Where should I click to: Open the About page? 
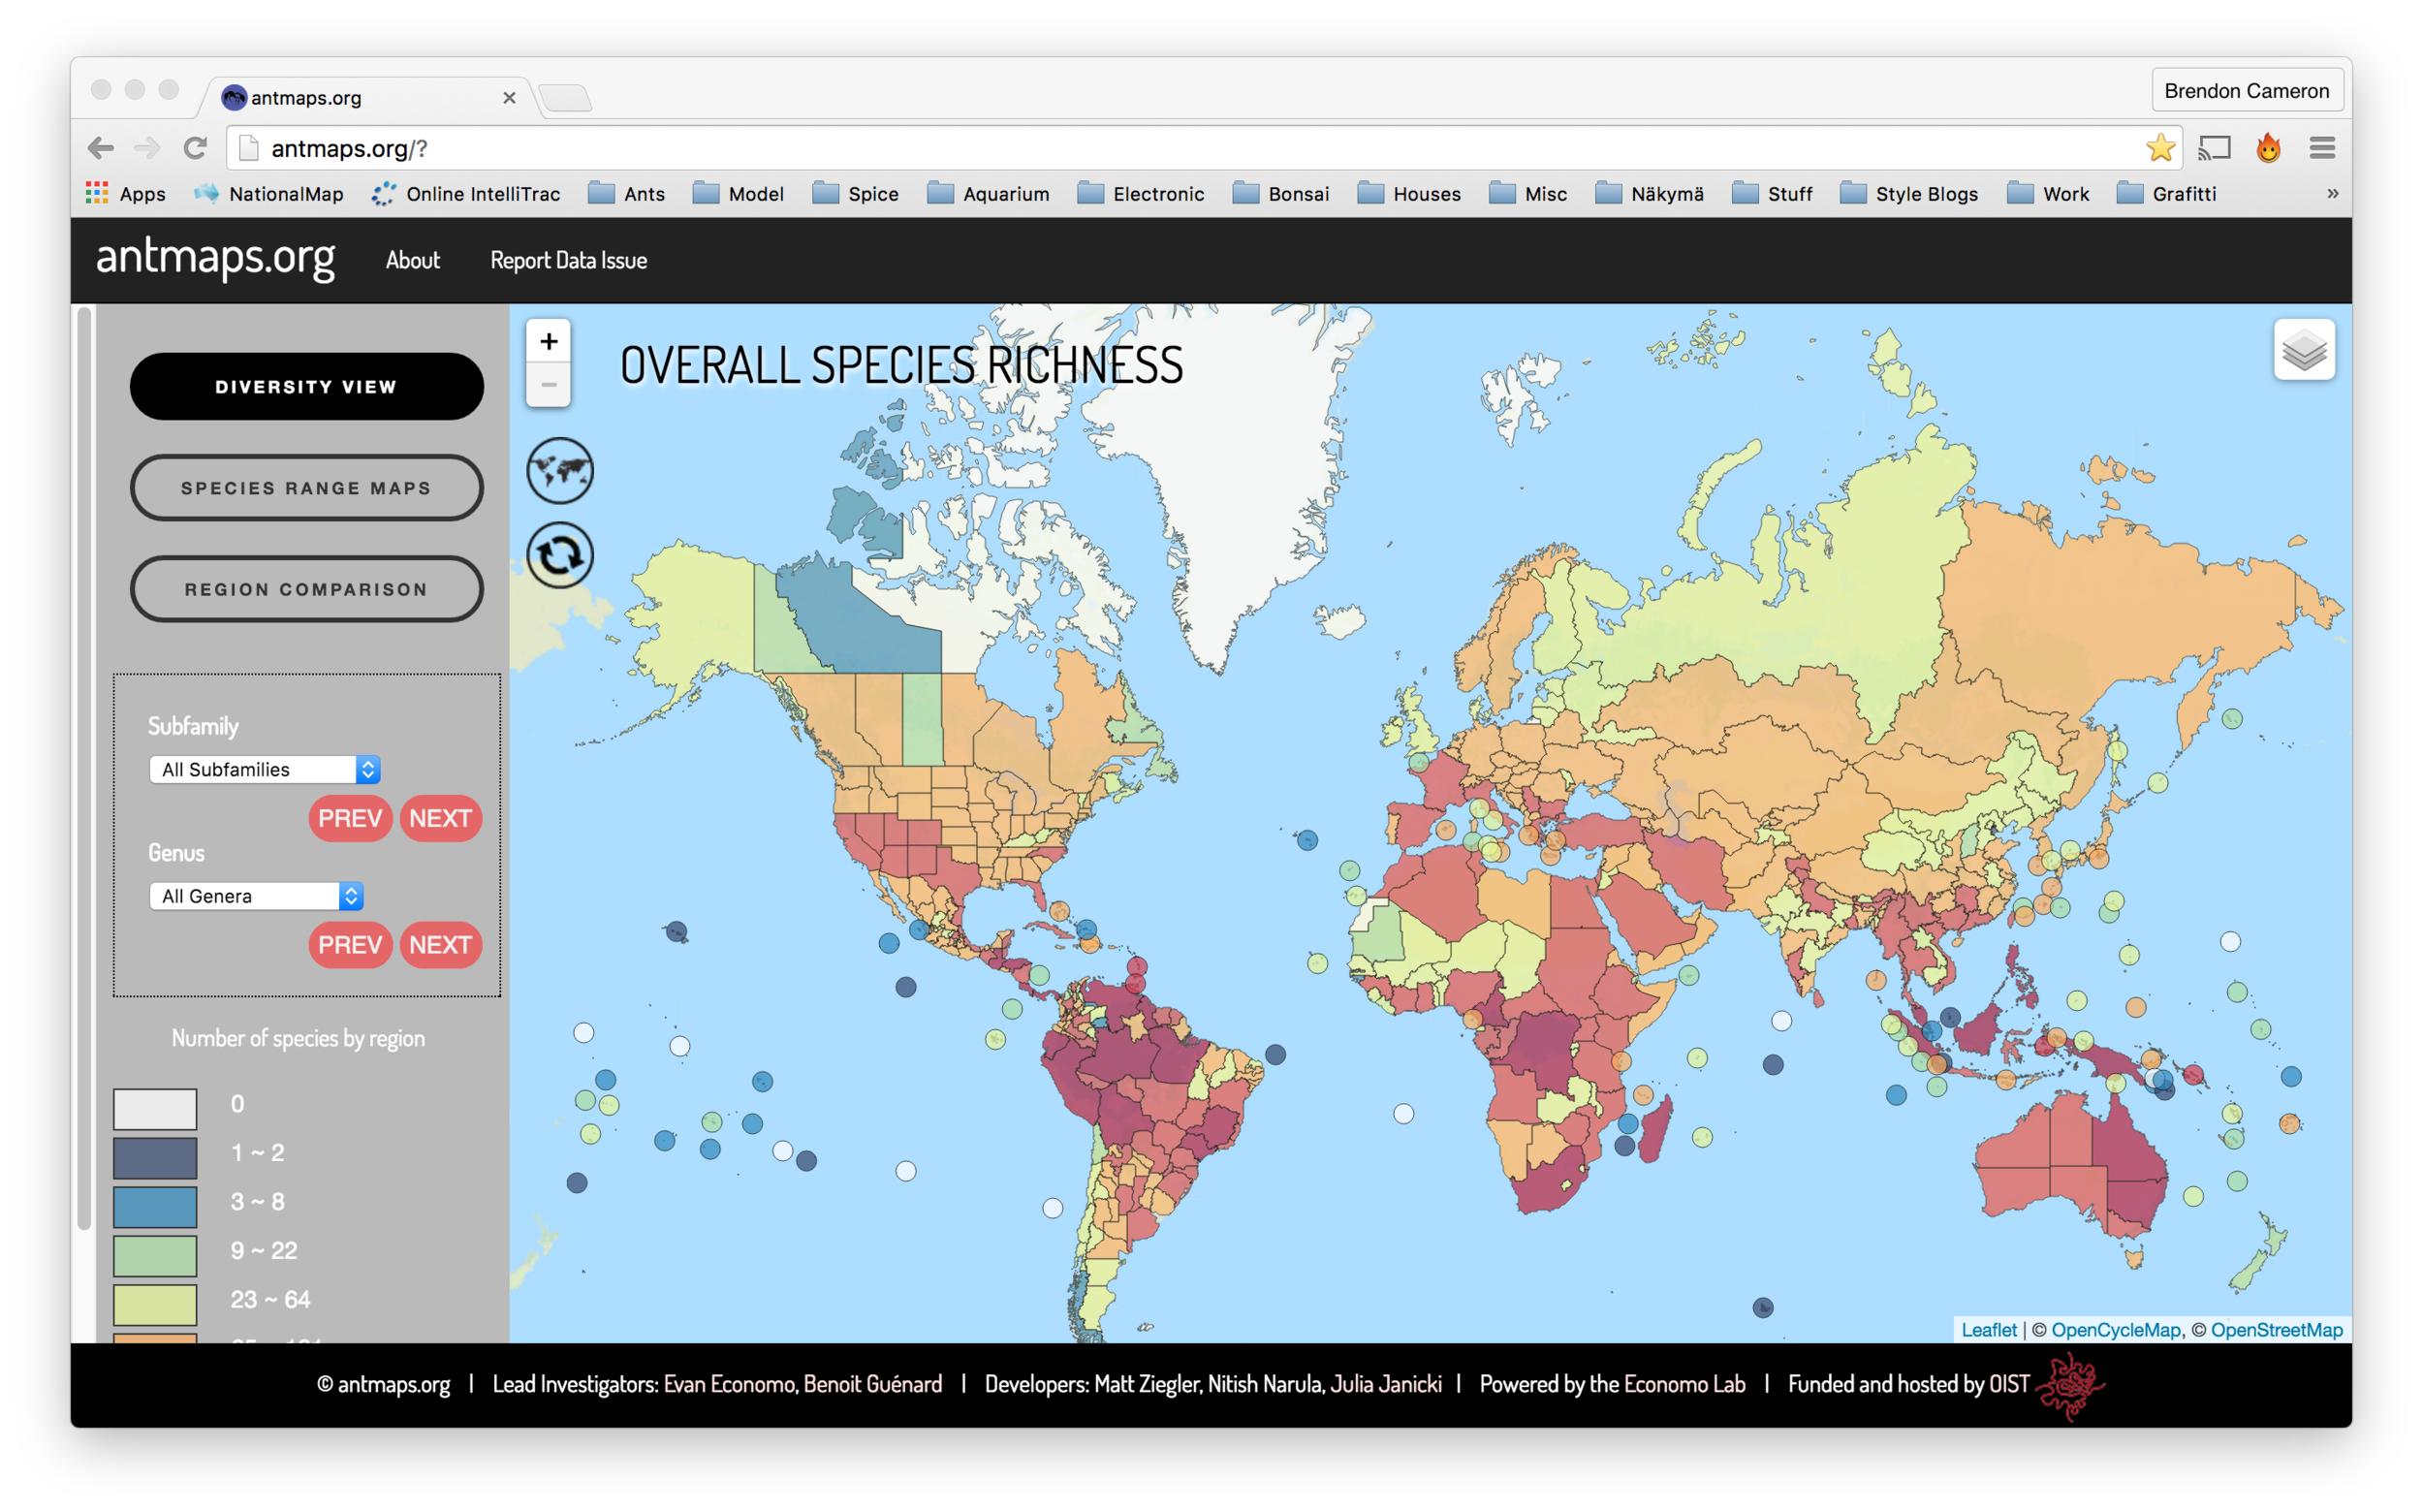coord(412,260)
